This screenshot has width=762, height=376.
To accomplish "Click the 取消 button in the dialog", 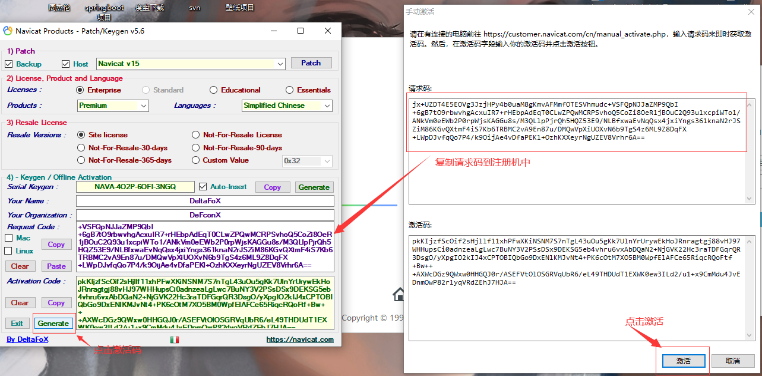I will click(733, 361).
